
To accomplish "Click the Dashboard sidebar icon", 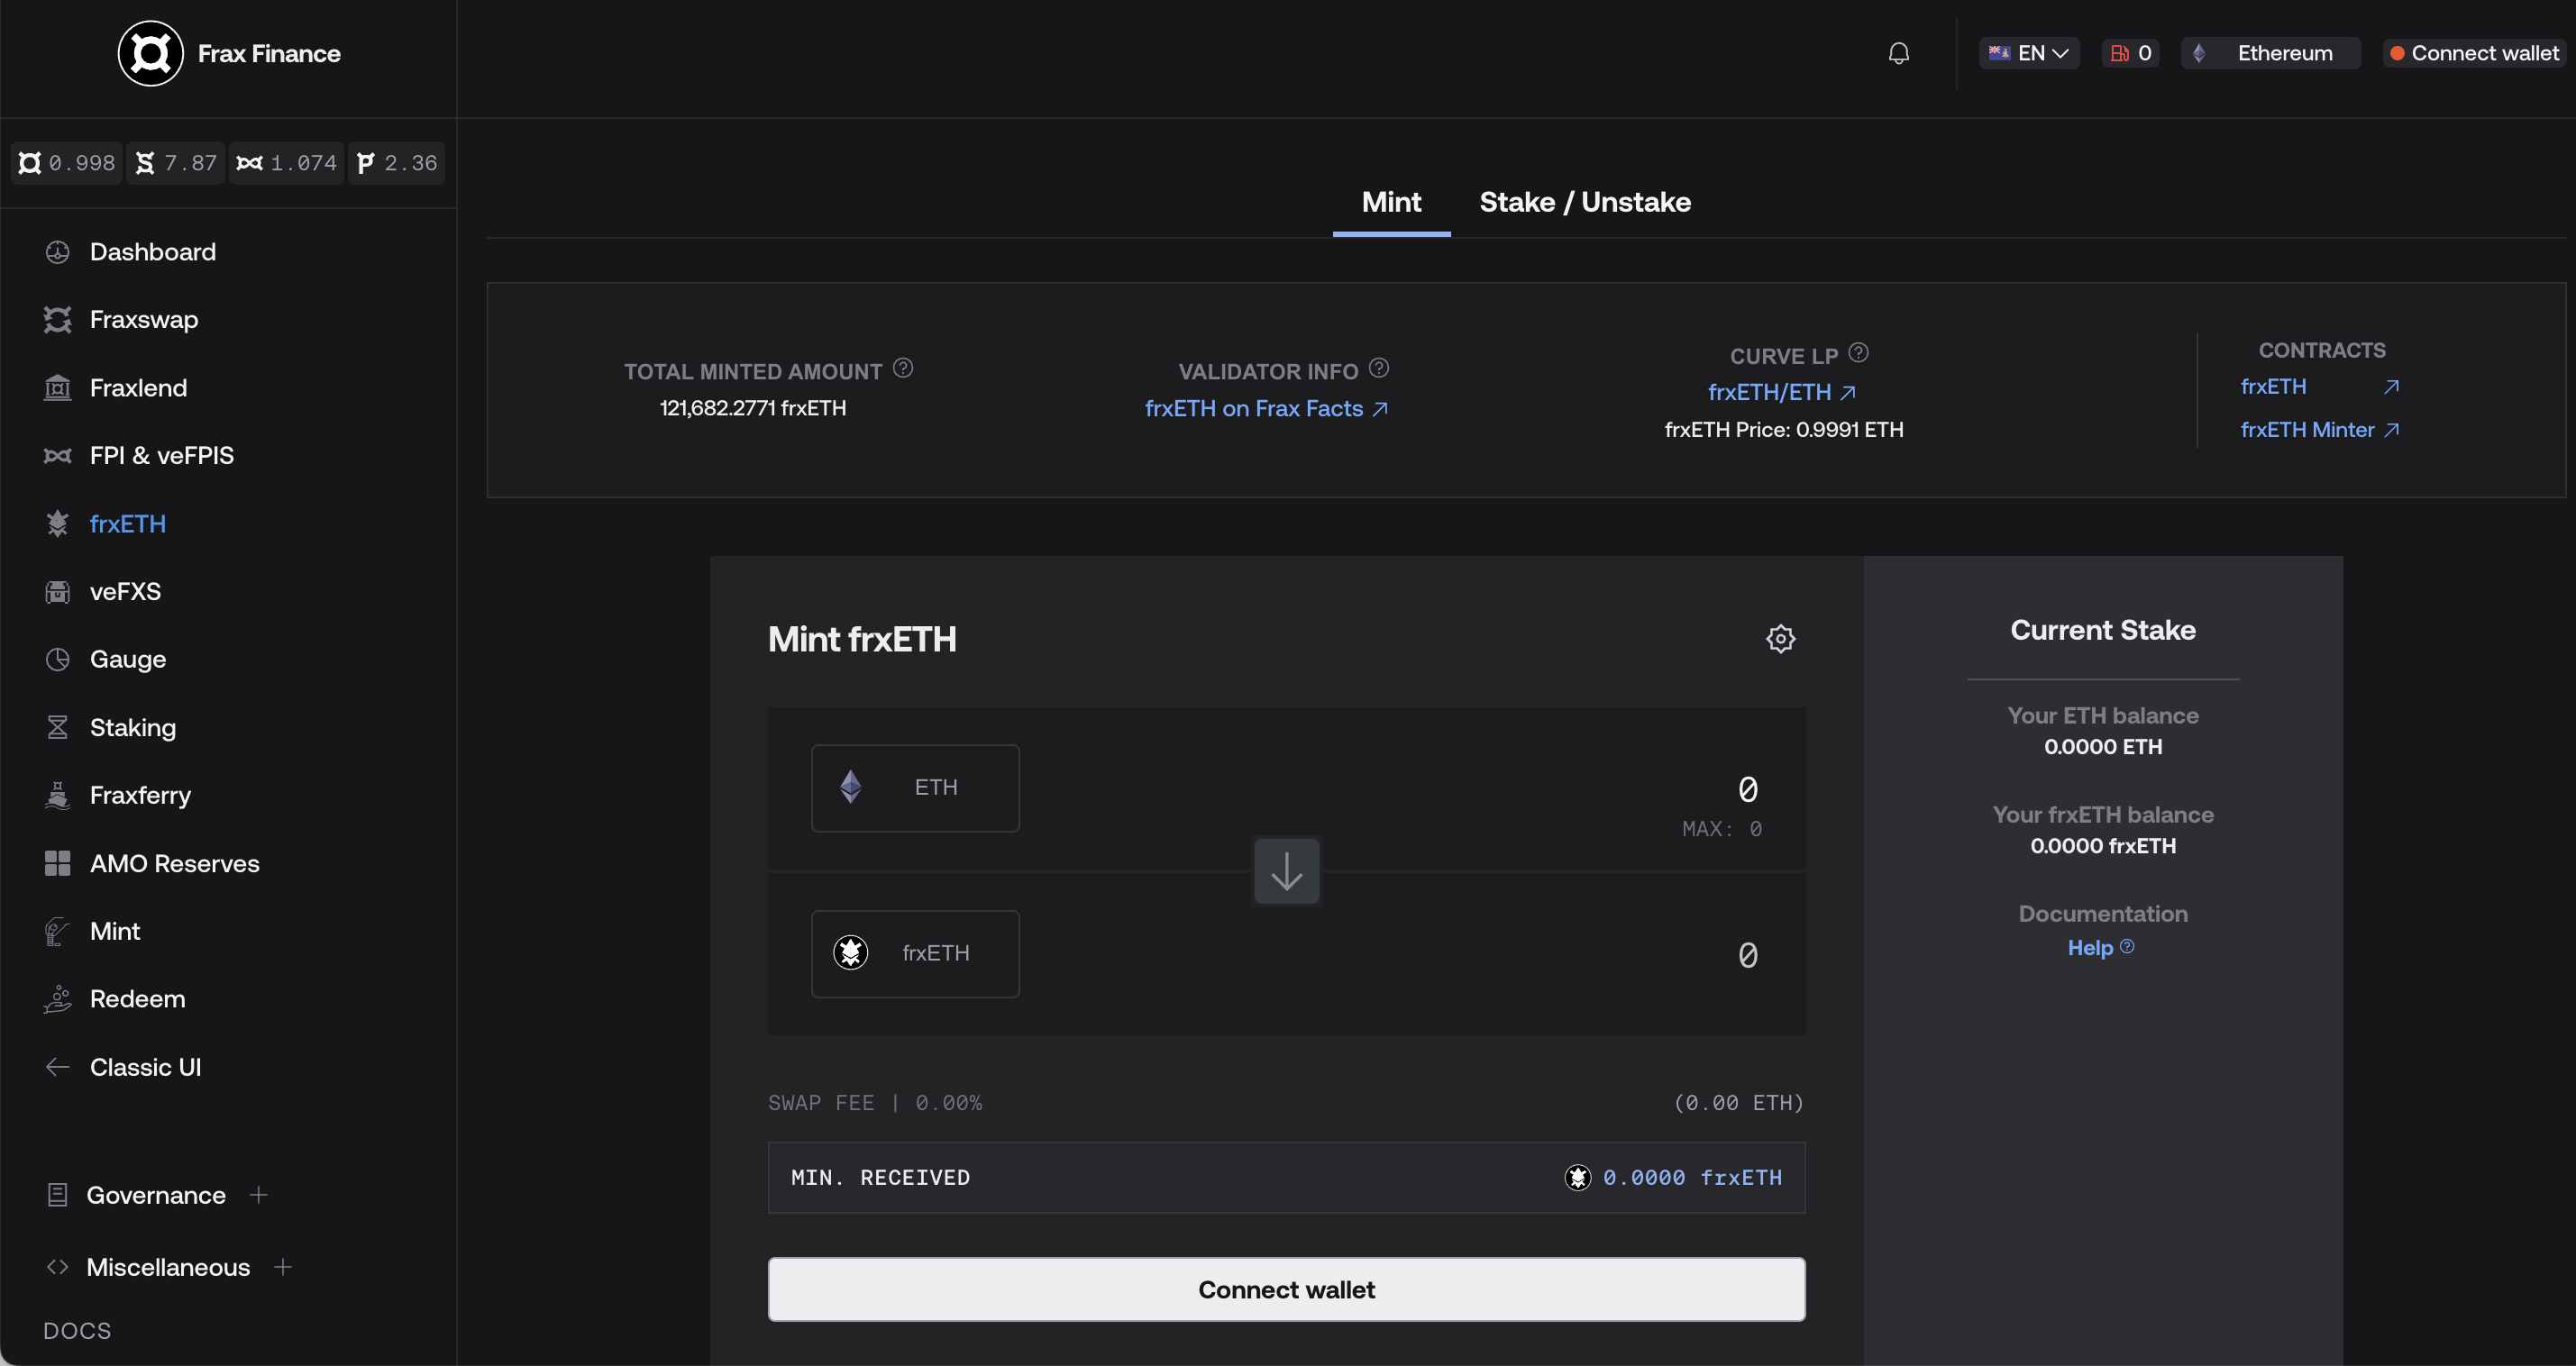I will 57,252.
